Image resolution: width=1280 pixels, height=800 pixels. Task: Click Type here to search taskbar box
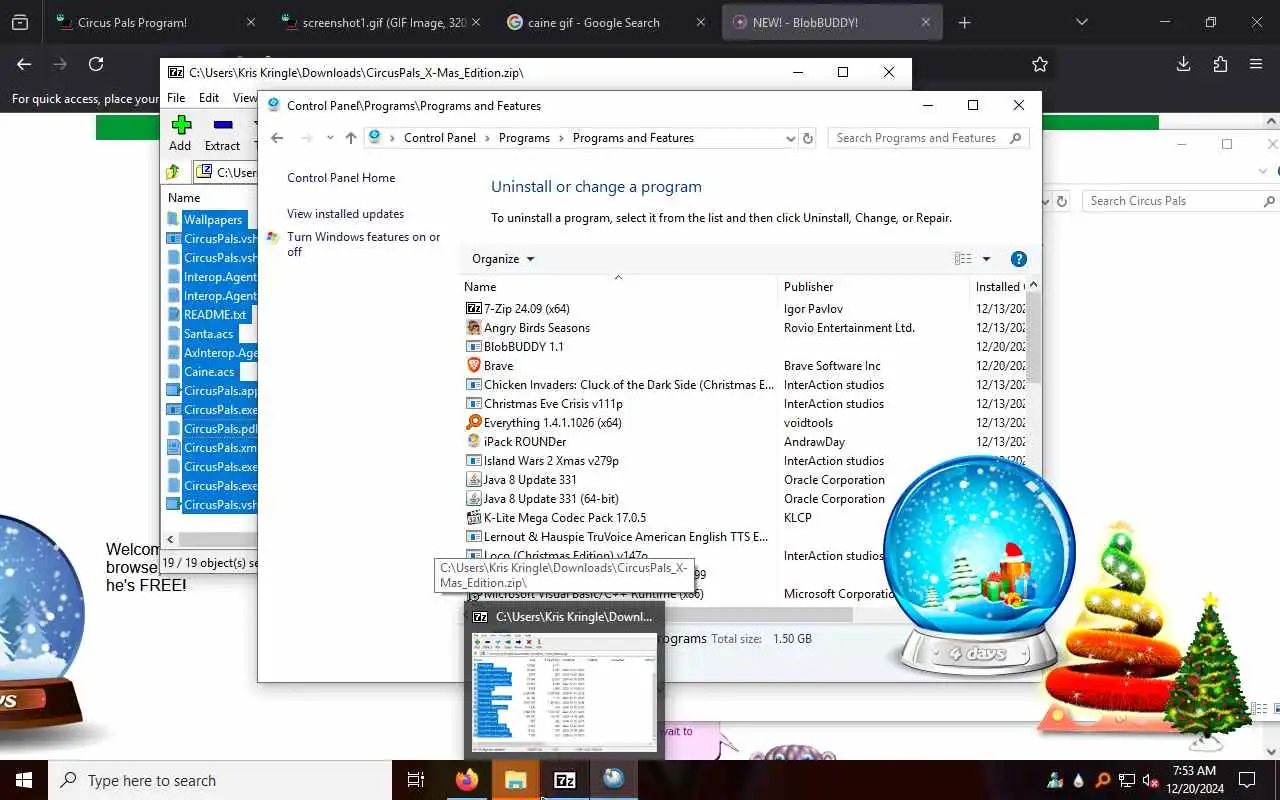point(219,780)
